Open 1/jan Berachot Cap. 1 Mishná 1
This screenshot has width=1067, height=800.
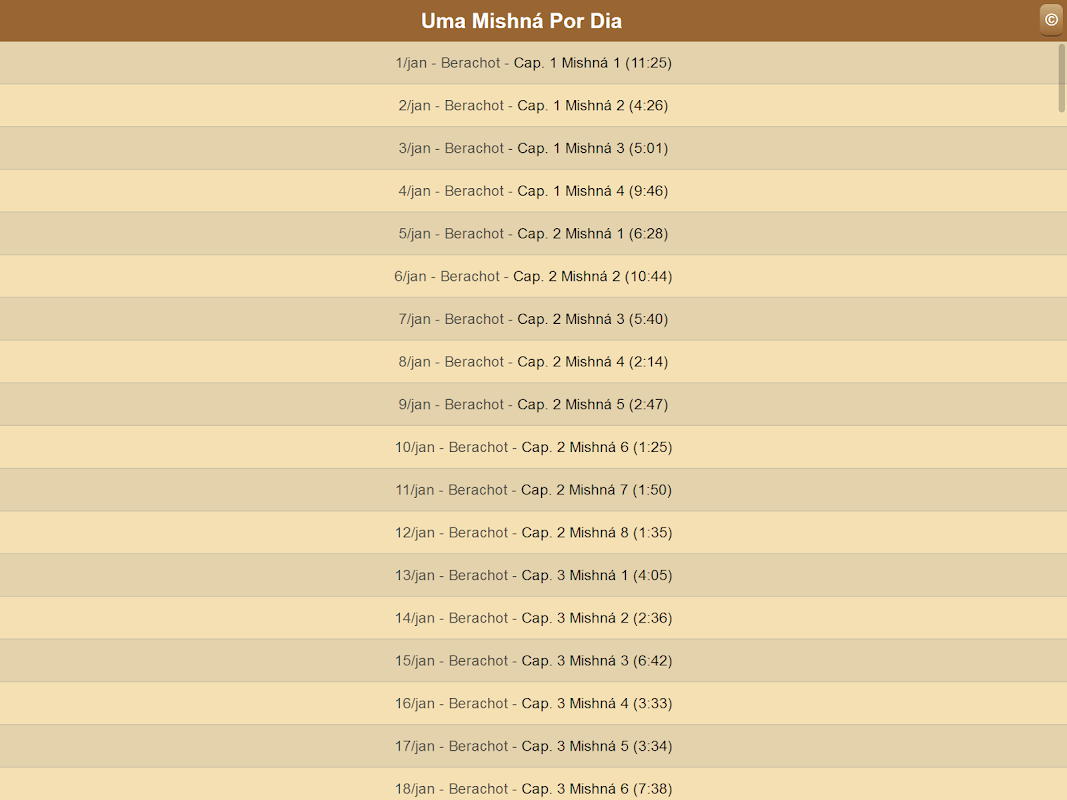(x=534, y=63)
